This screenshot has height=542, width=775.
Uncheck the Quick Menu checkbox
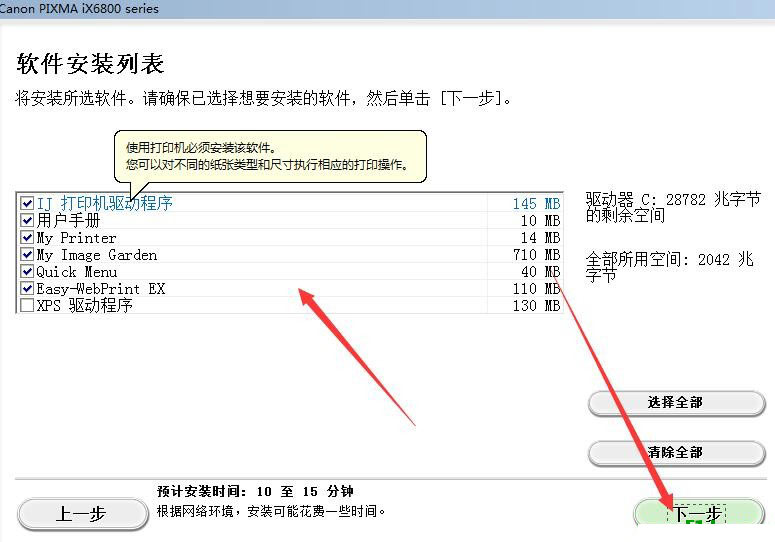click(27, 271)
